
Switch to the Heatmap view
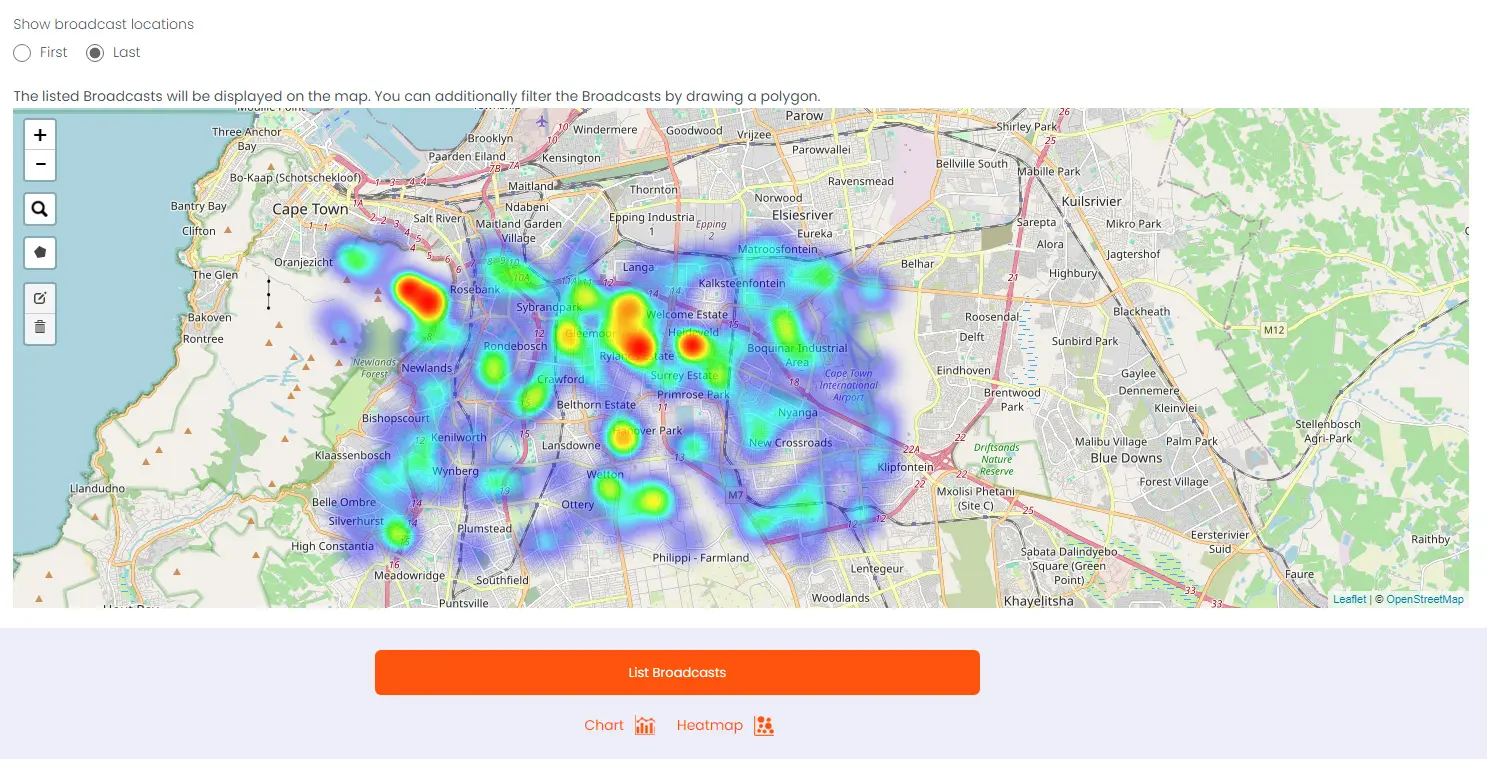(709, 726)
